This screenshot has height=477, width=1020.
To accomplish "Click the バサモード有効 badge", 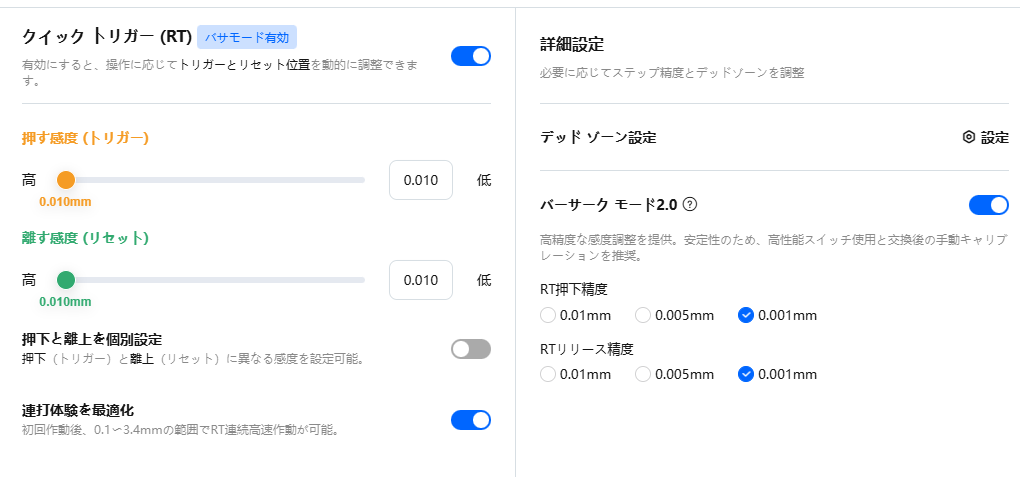I will (247, 37).
